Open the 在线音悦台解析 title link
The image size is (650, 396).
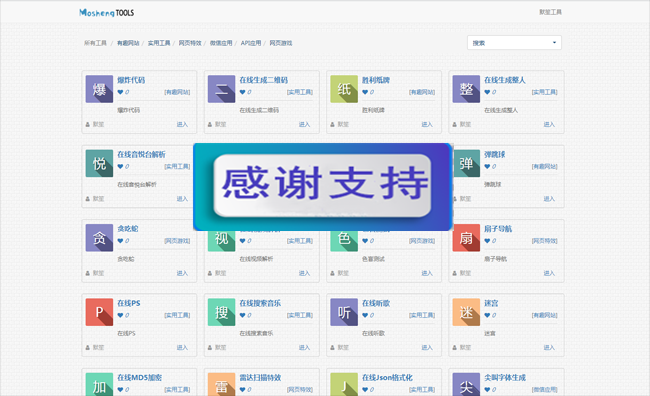pos(141,154)
